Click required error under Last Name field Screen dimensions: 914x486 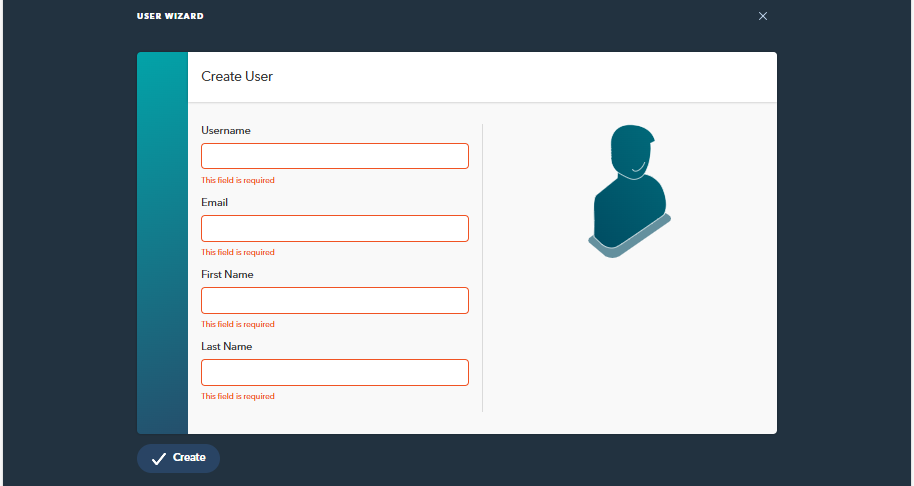click(x=238, y=396)
